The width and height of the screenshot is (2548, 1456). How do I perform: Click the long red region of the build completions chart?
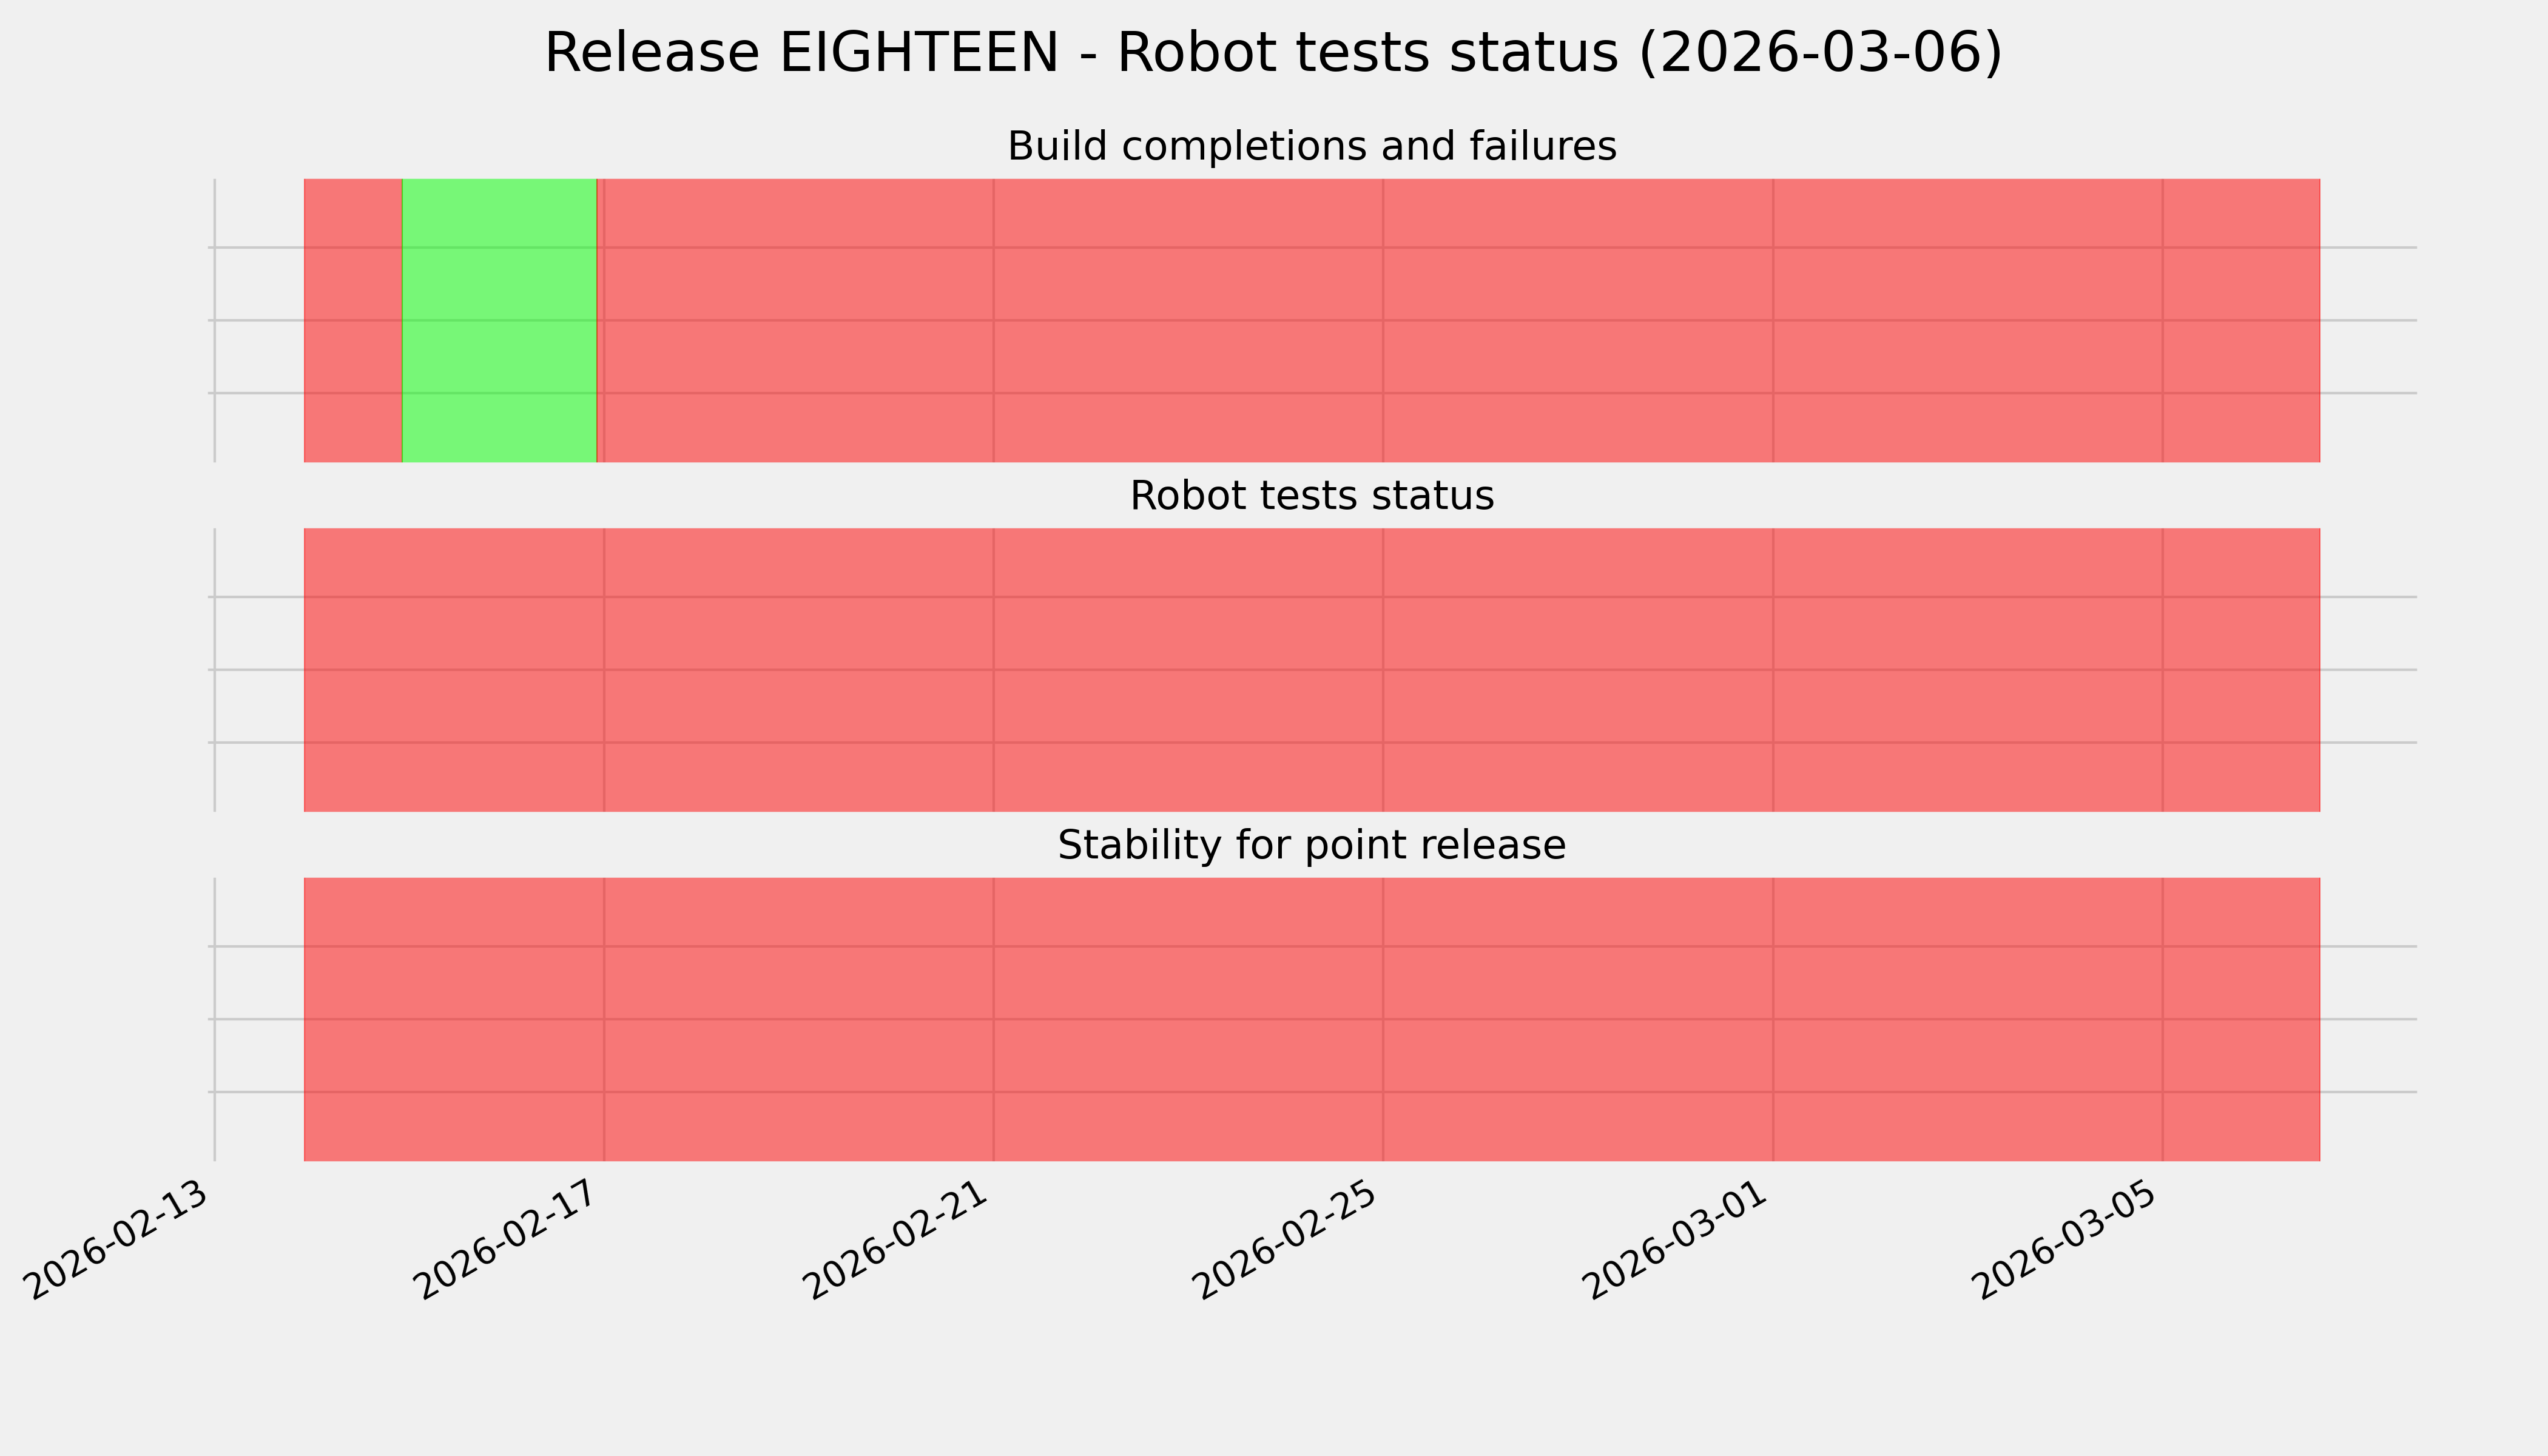[1460, 320]
